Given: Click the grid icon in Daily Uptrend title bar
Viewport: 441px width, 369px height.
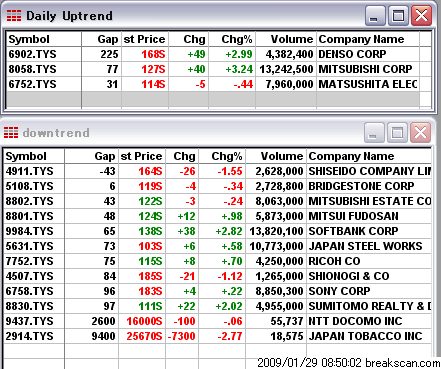Looking at the screenshot, I should point(14,16).
